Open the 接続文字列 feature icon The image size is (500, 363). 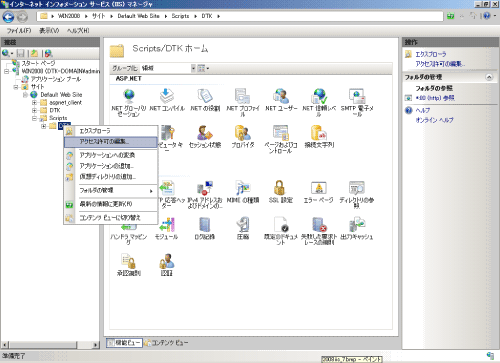coord(319,133)
